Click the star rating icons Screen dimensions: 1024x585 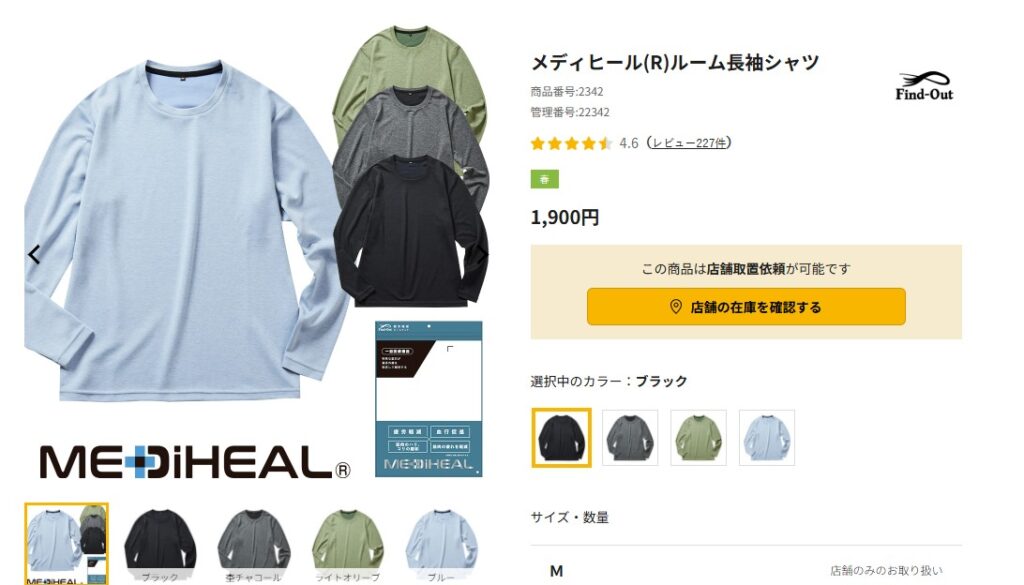pos(571,143)
